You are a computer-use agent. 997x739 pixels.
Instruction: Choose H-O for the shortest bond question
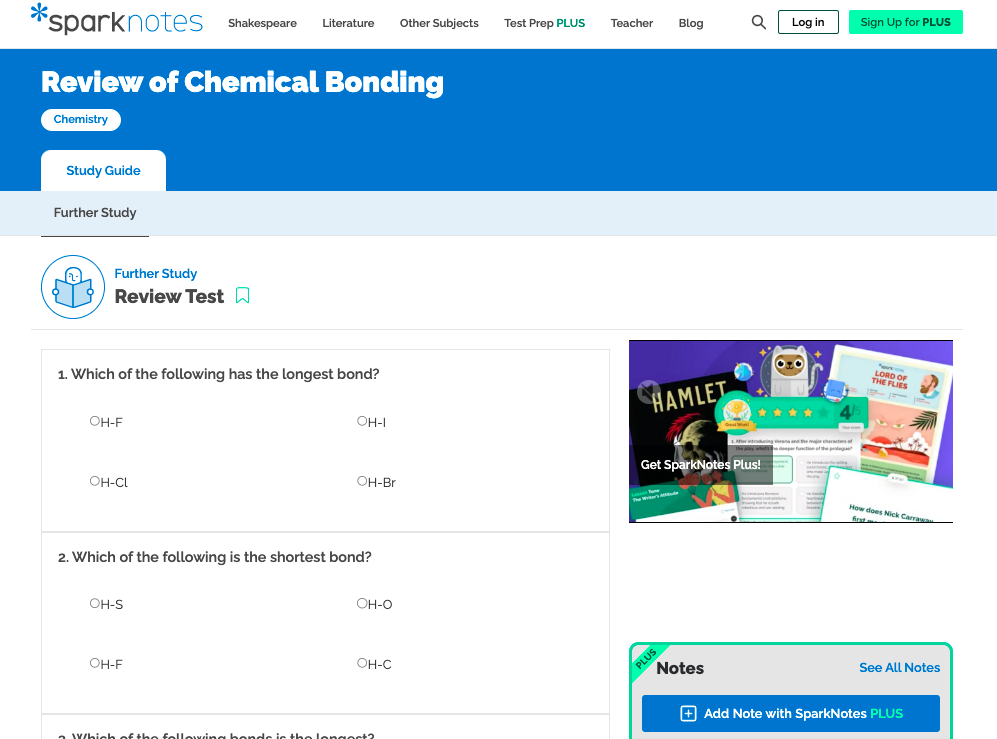click(361, 603)
